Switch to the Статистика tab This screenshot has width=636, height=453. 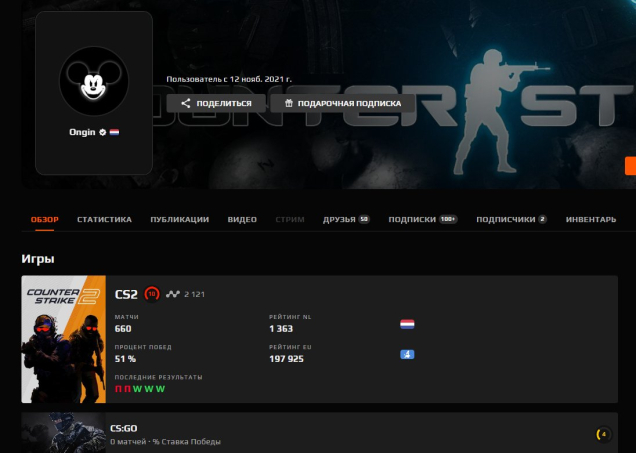coord(104,219)
